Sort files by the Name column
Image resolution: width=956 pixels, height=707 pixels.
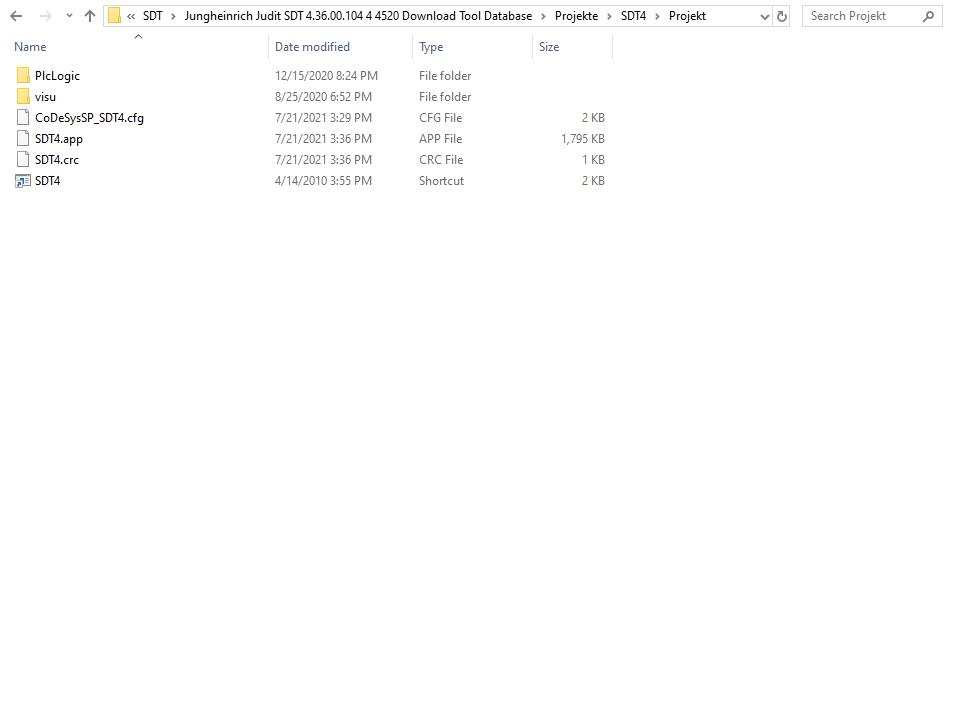[x=30, y=46]
